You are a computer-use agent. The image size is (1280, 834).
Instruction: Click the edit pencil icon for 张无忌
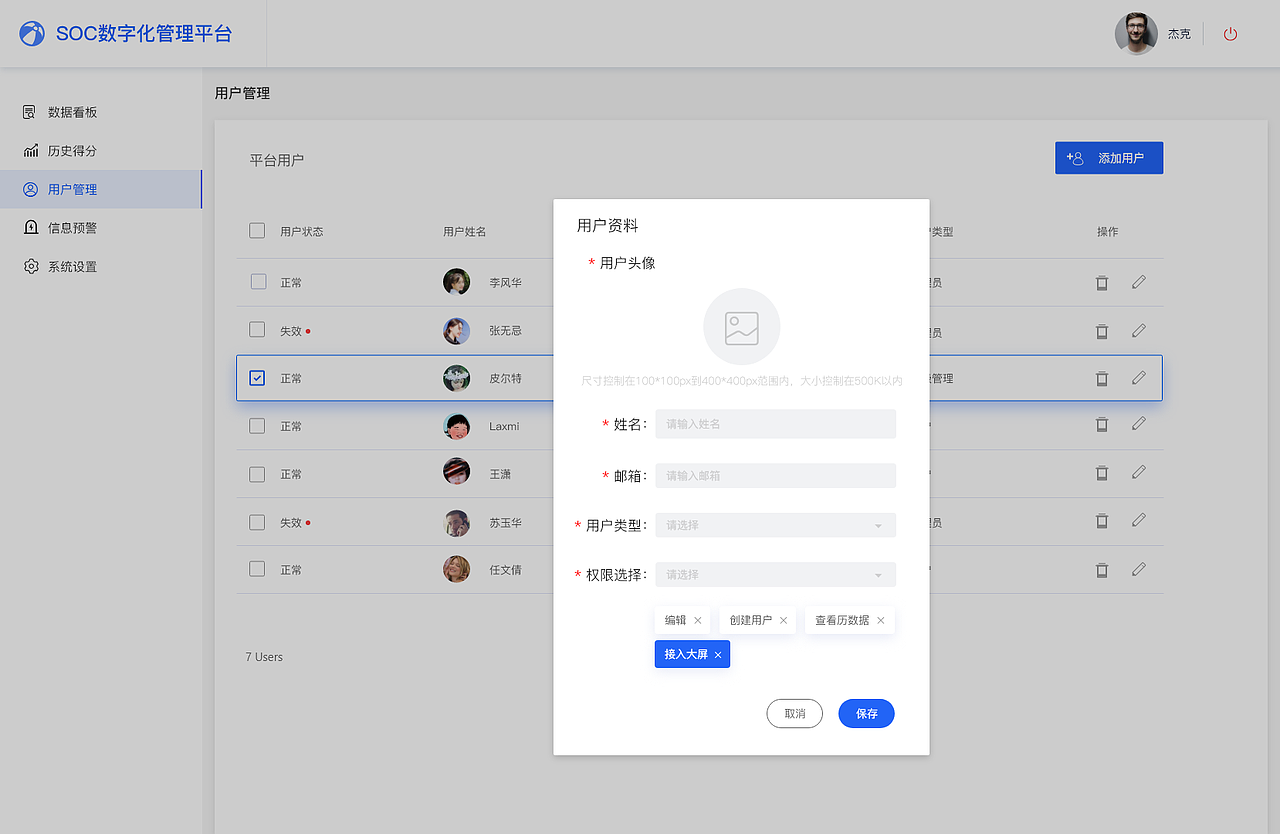[x=1138, y=330]
